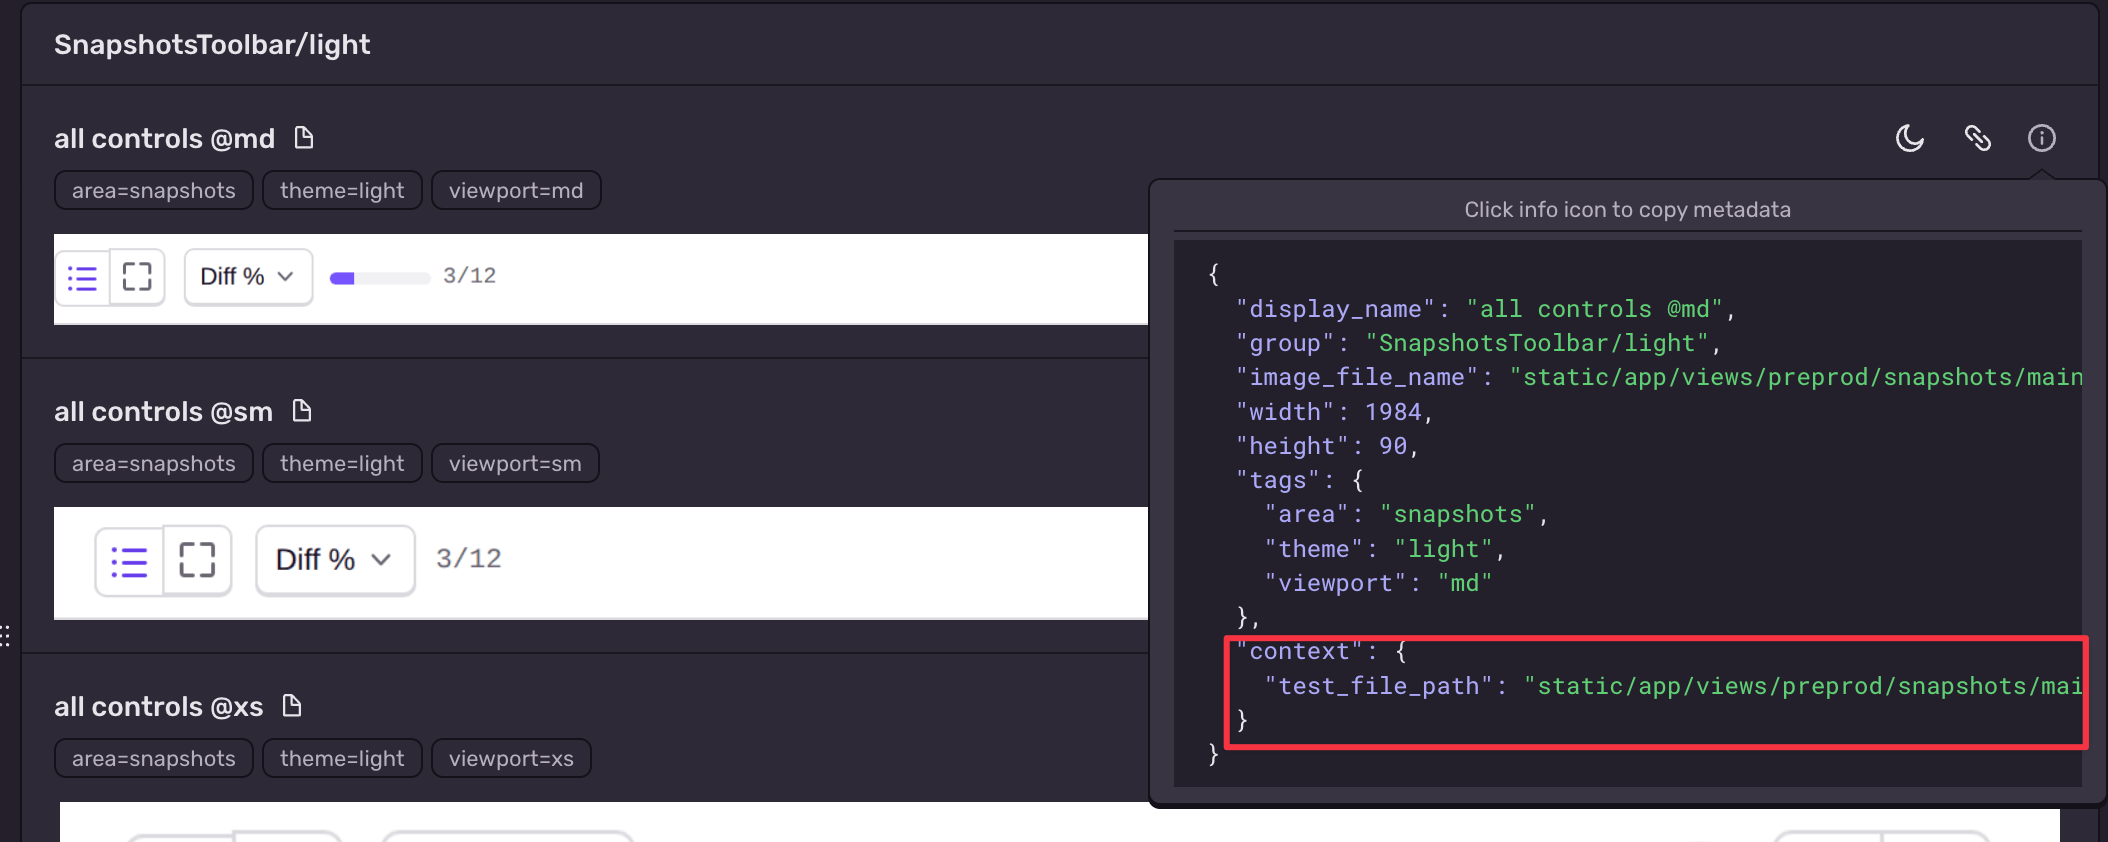The height and width of the screenshot is (842, 2108).
Task: Open file icon next to all controls @md
Action: pyautogui.click(x=304, y=138)
